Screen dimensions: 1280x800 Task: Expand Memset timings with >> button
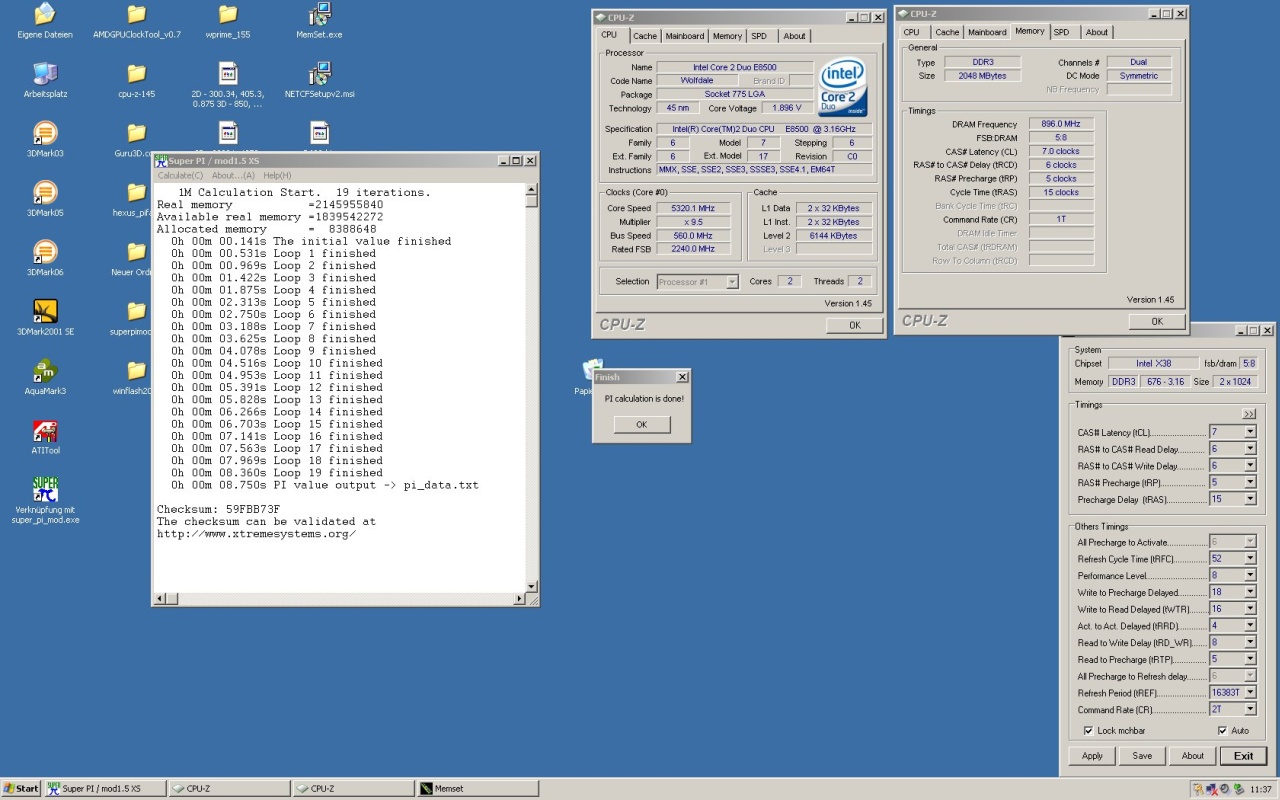click(x=1249, y=414)
